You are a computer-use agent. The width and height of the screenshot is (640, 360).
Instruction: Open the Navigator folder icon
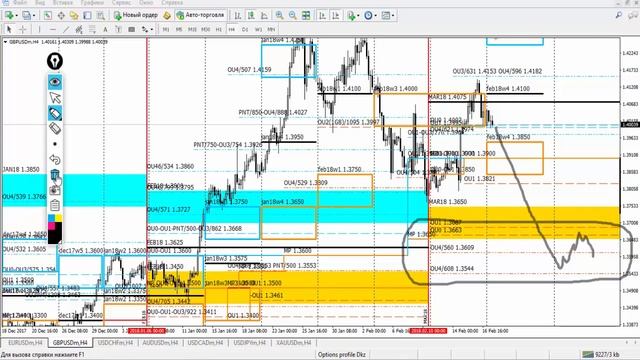(74, 16)
